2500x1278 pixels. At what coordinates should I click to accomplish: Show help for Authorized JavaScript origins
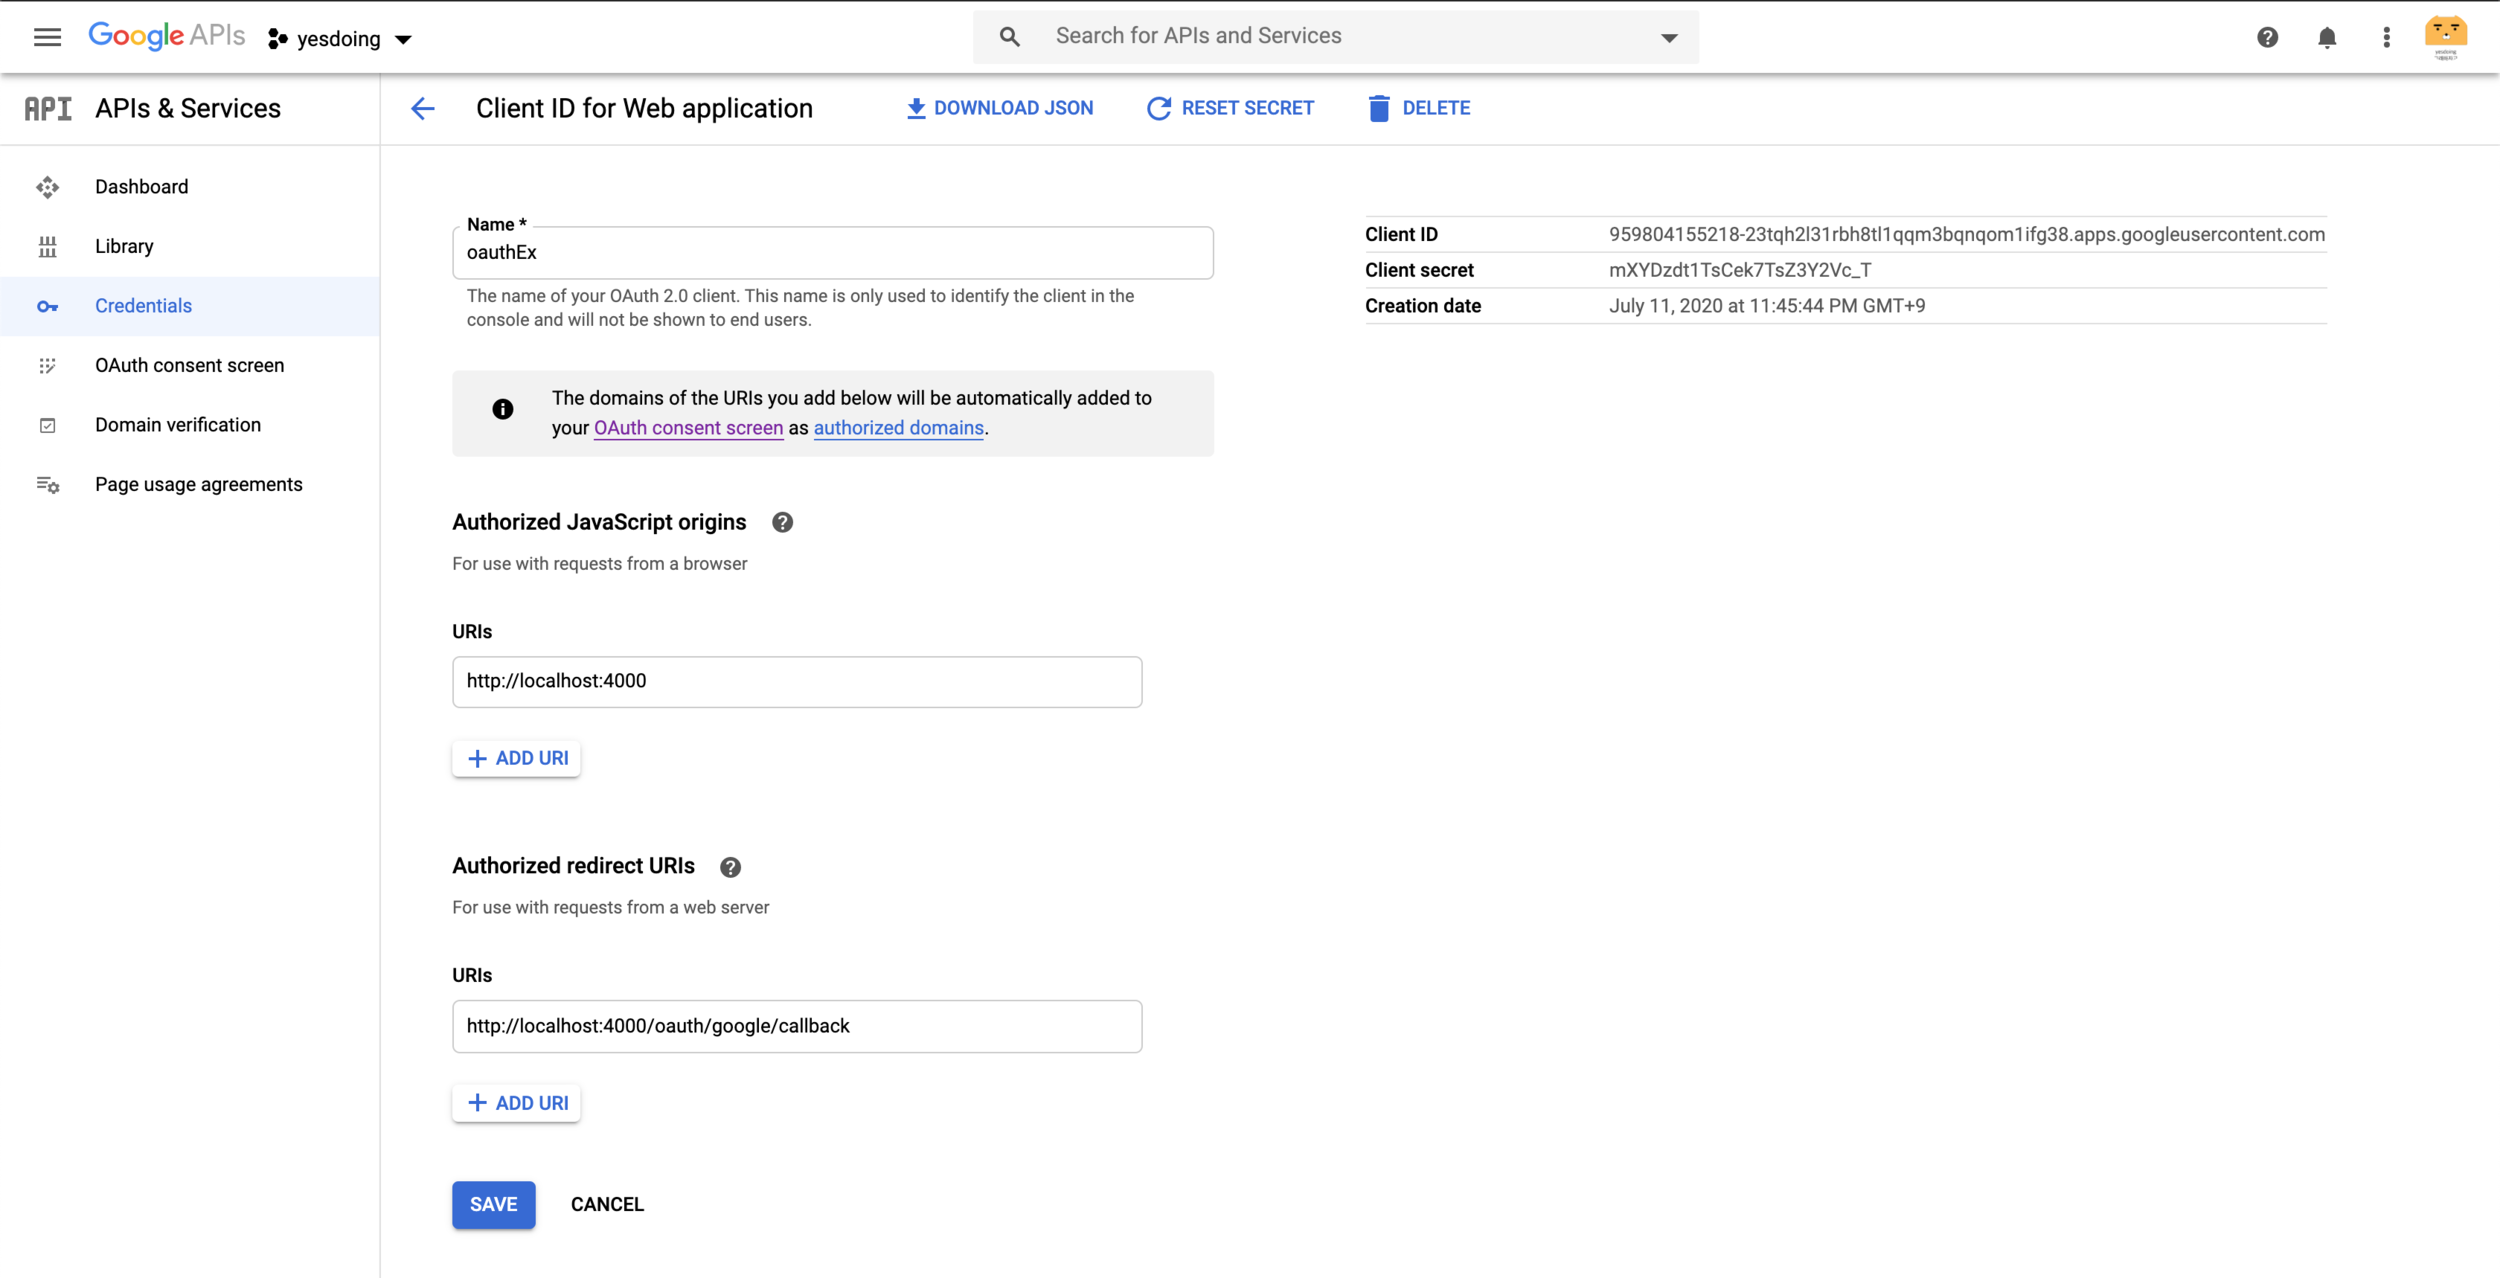(x=782, y=522)
